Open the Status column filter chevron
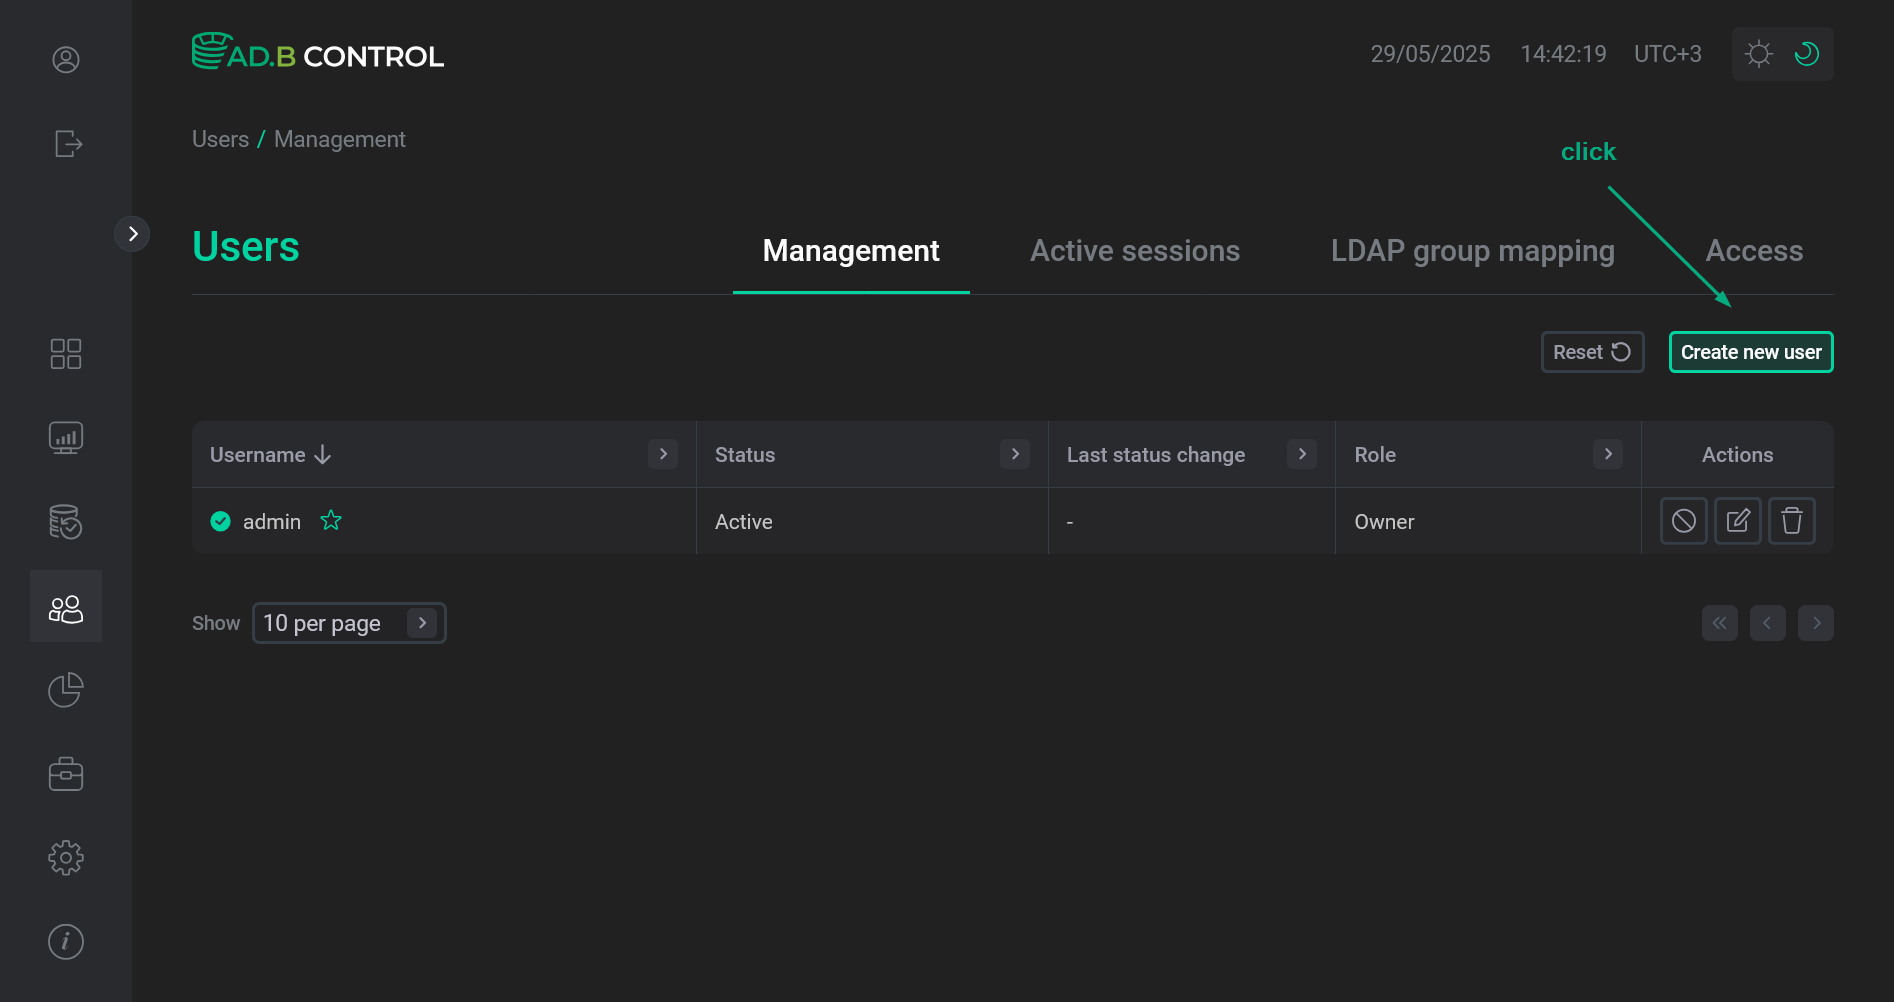 click(x=1014, y=454)
